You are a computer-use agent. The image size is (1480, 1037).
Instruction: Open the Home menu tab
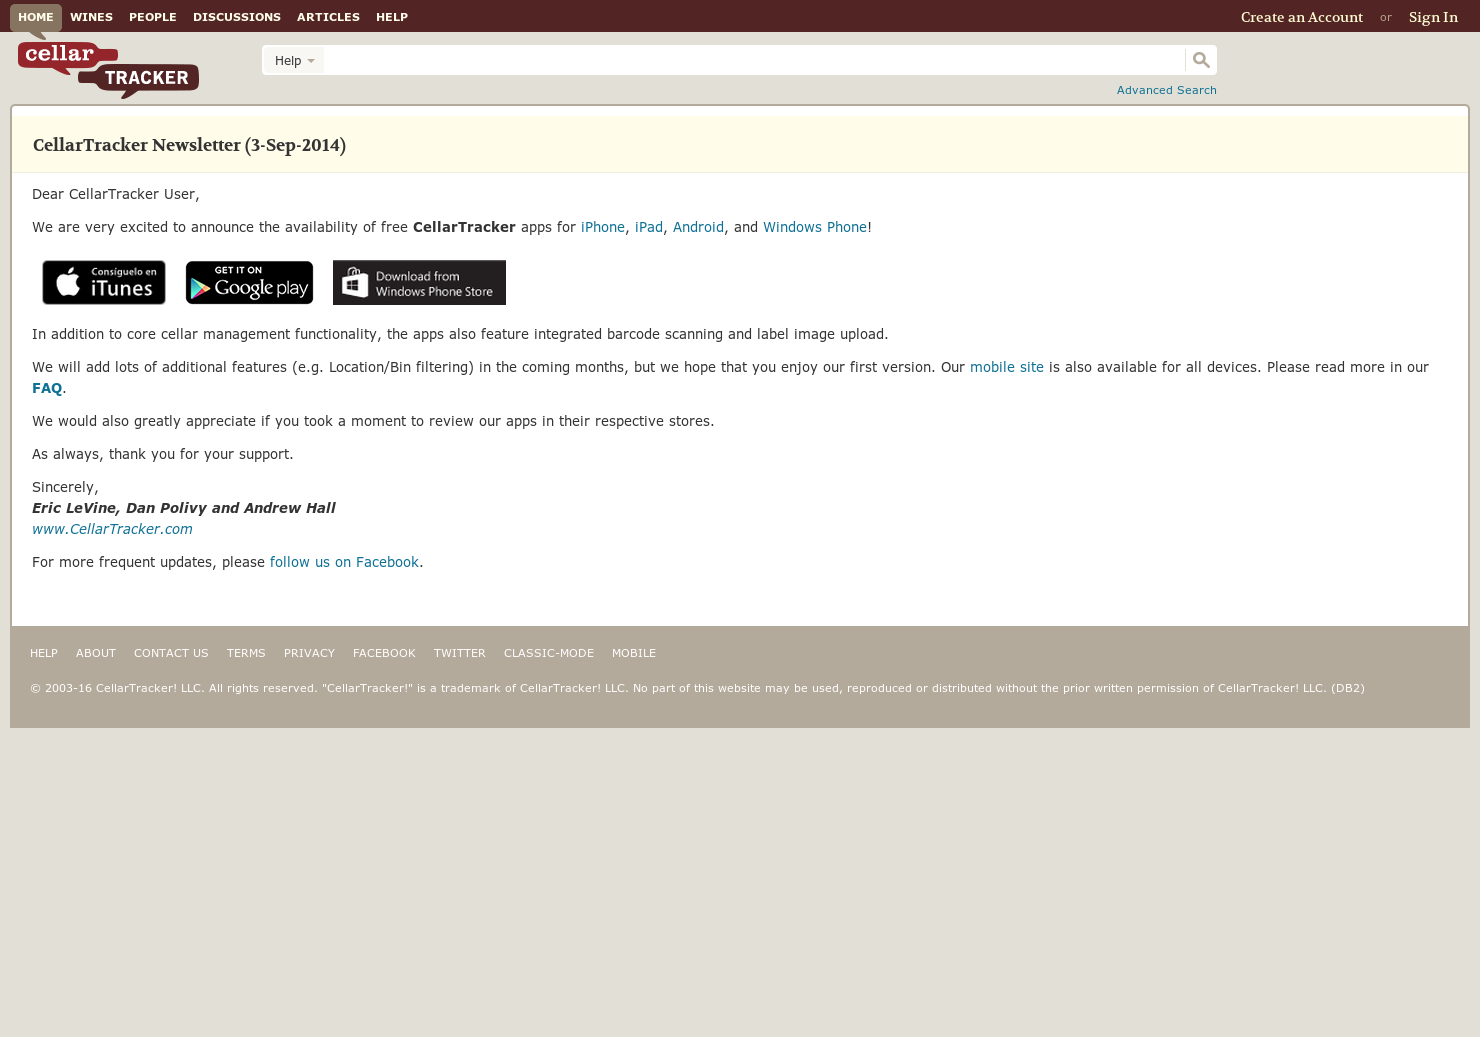click(x=36, y=17)
